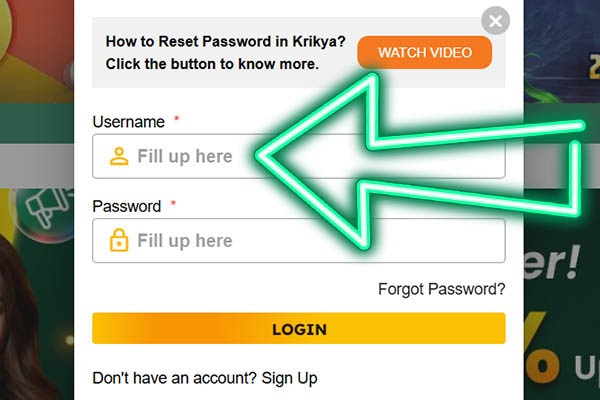Open the Forgot Password? link
600x400 pixels.
(441, 289)
